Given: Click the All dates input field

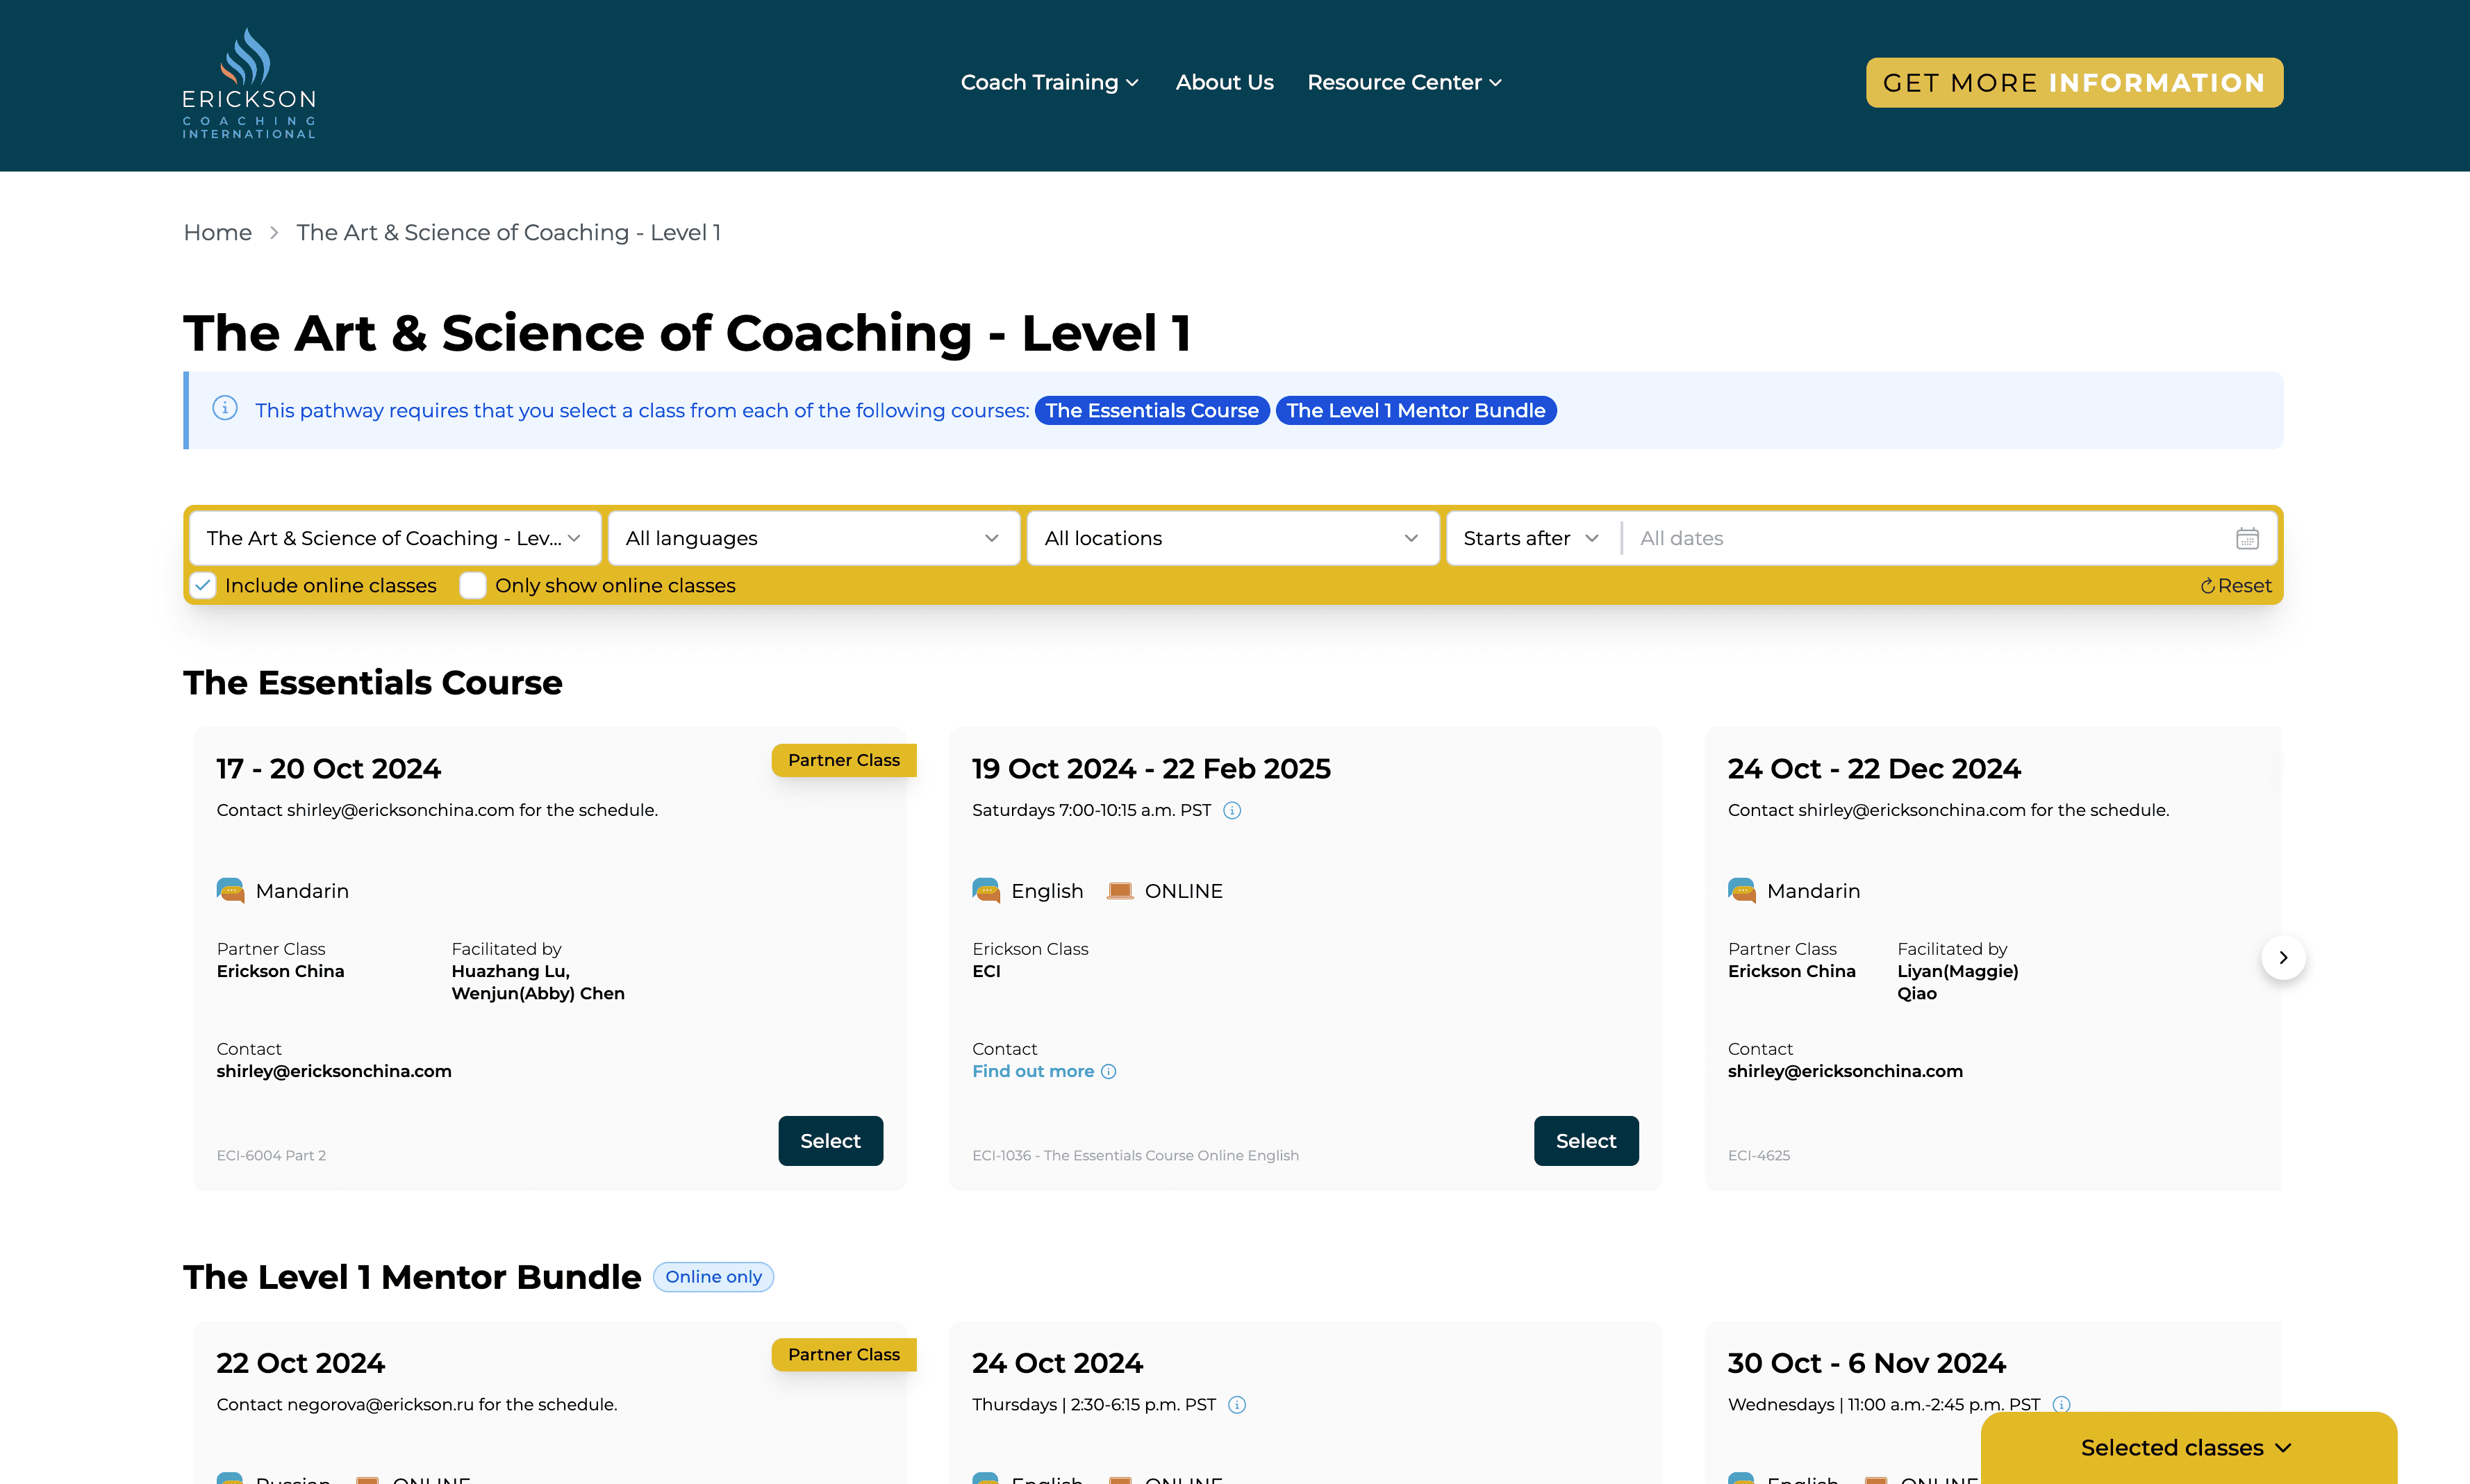Looking at the screenshot, I should pyautogui.click(x=1930, y=538).
